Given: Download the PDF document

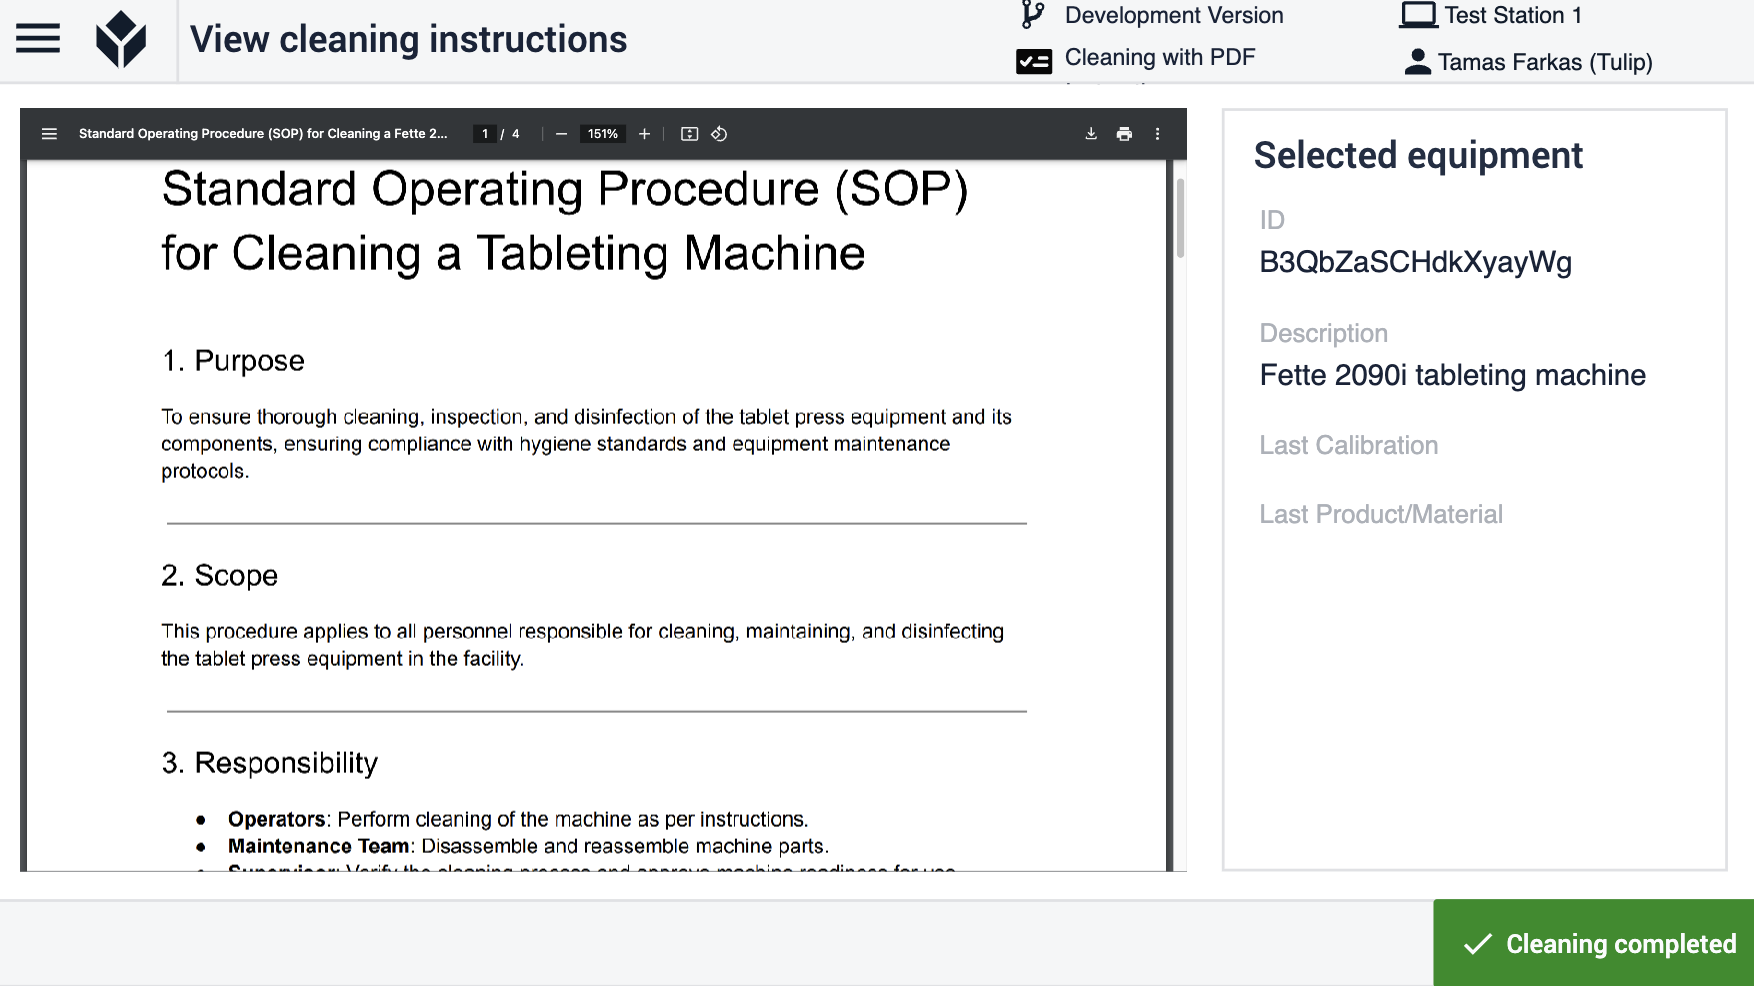Looking at the screenshot, I should (1091, 134).
